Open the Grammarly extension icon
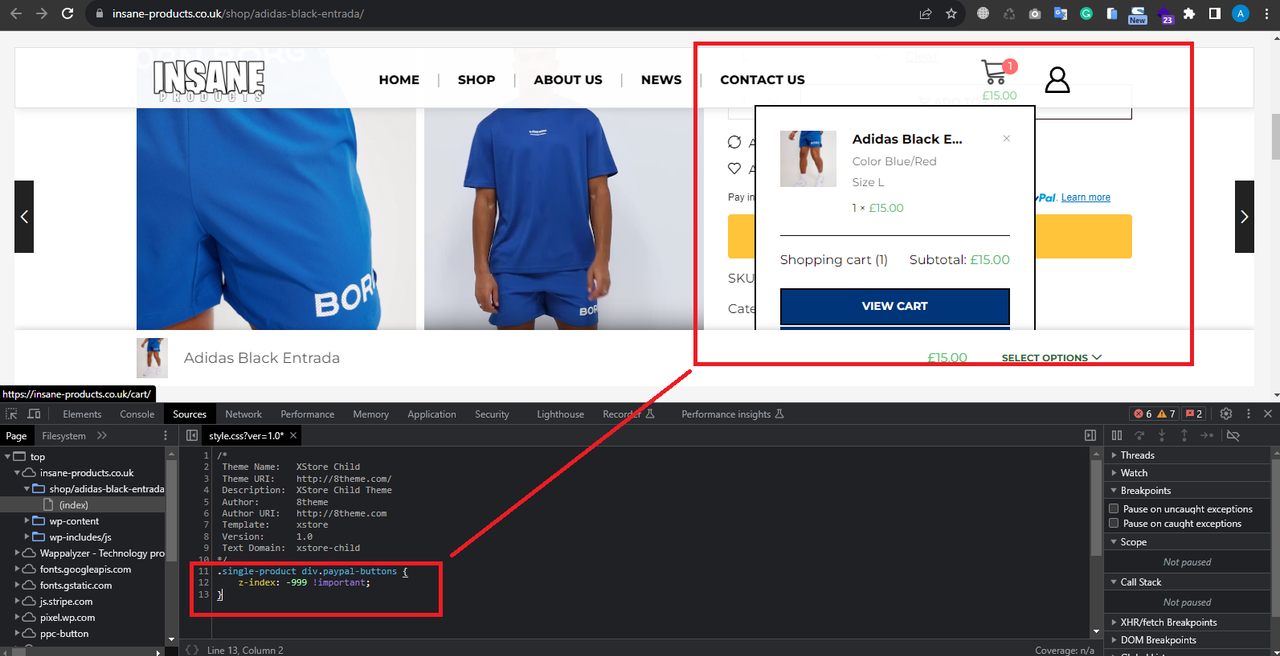Screen dimensions: 1280x656 (x=1086, y=14)
